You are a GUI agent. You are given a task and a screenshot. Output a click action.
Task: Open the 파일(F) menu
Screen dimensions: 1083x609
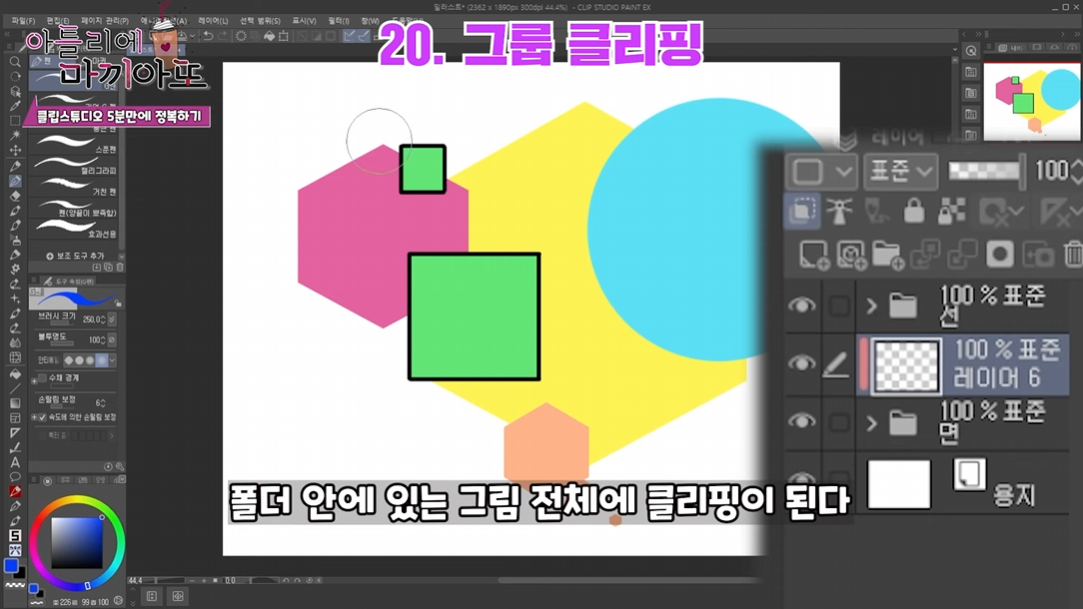coord(23,21)
